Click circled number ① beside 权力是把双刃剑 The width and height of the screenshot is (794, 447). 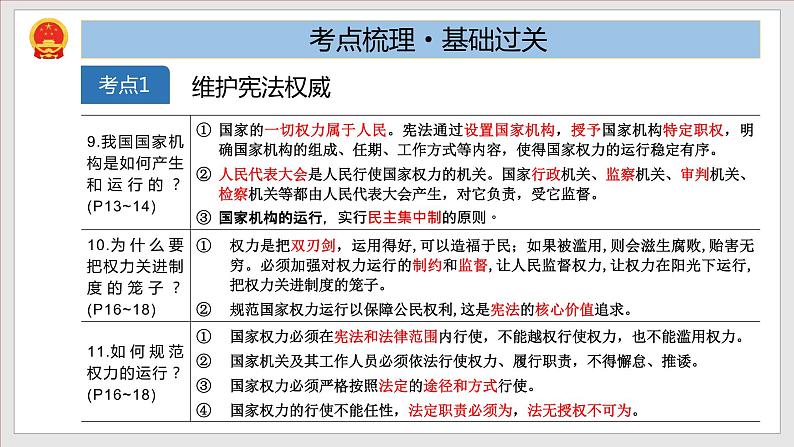click(x=202, y=243)
